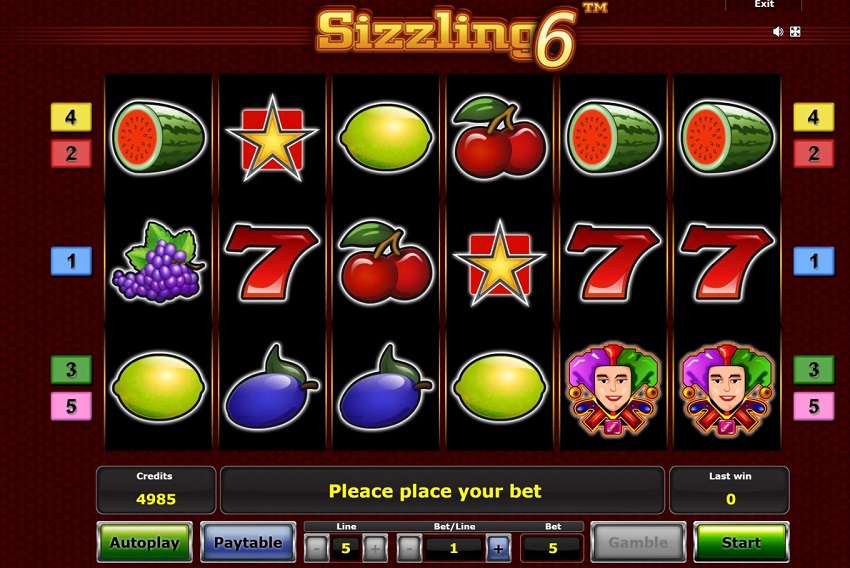The width and height of the screenshot is (850, 568).
Task: Select payline 5 pink marker on right
Action: point(814,406)
